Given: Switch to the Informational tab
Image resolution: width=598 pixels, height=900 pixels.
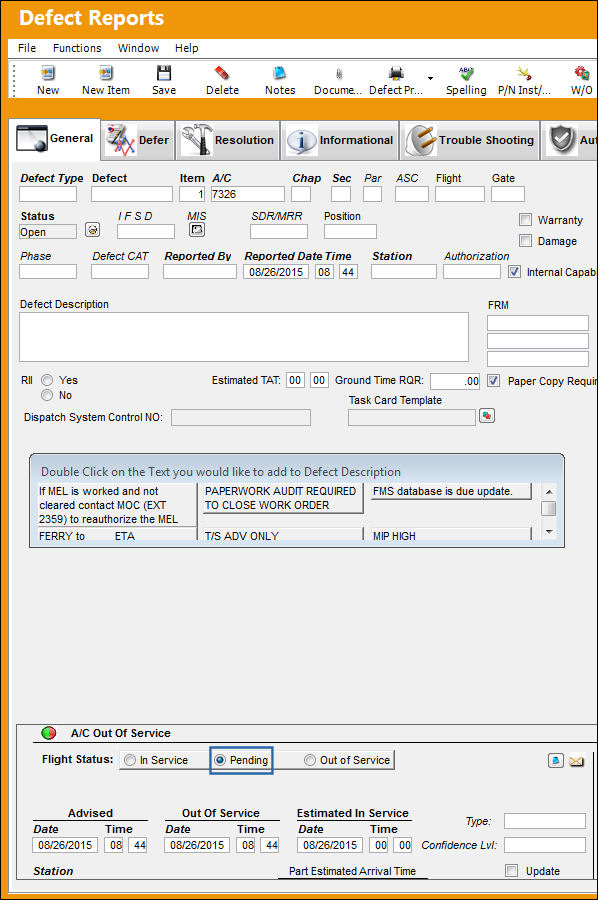Looking at the screenshot, I should point(340,140).
